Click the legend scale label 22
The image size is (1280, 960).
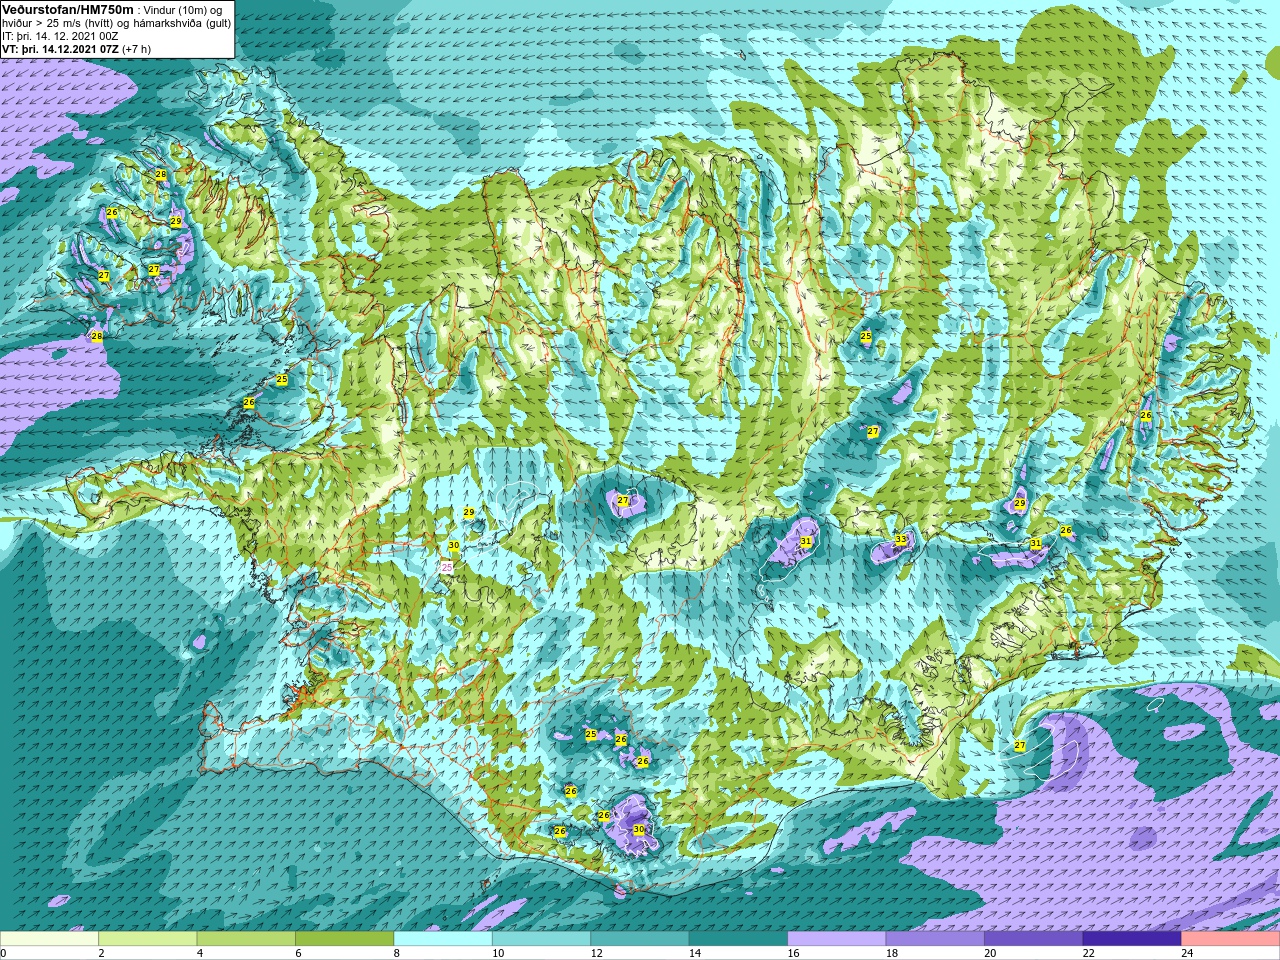point(1089,953)
